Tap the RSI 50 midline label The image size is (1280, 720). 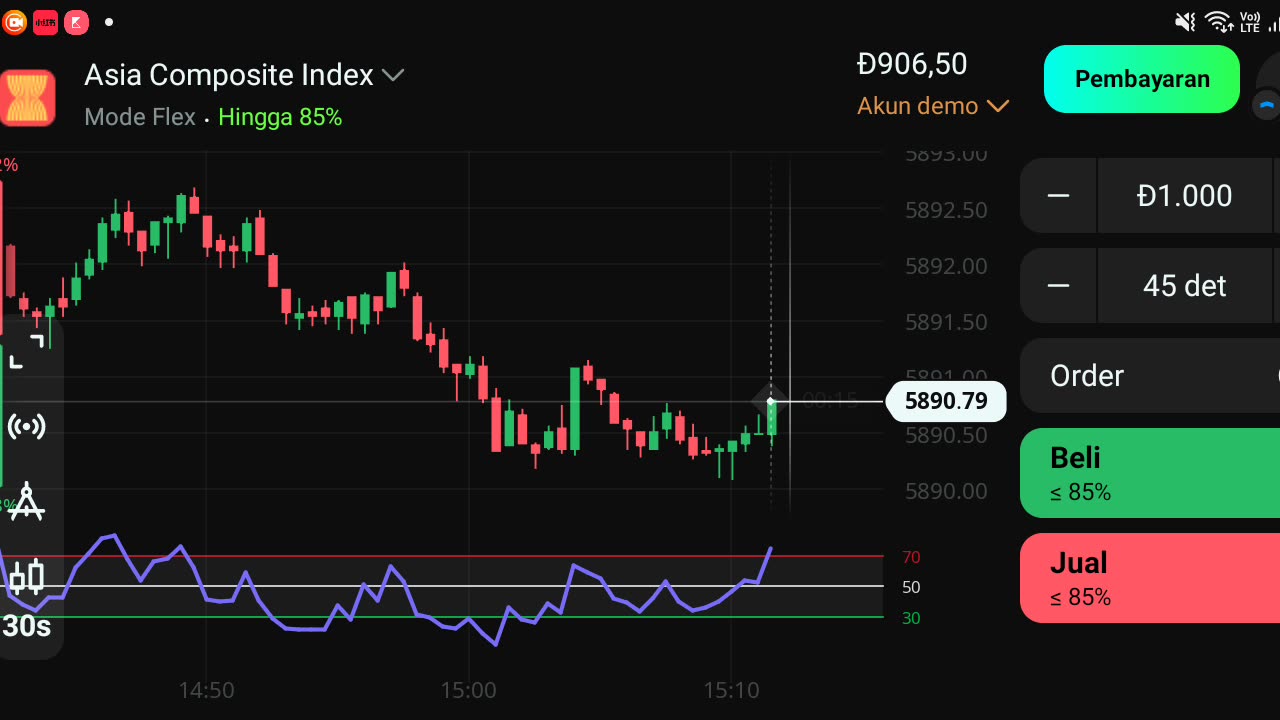pyautogui.click(x=911, y=587)
